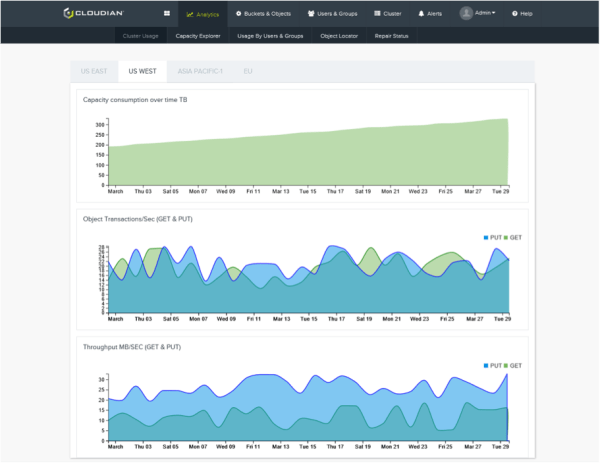Viewport: 600px width, 463px height.
Task: Click the Analytics chart icon
Action: [x=190, y=14]
